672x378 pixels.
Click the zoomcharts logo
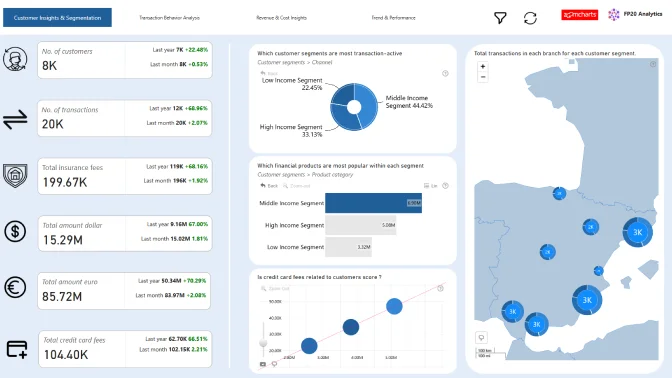tap(579, 15)
